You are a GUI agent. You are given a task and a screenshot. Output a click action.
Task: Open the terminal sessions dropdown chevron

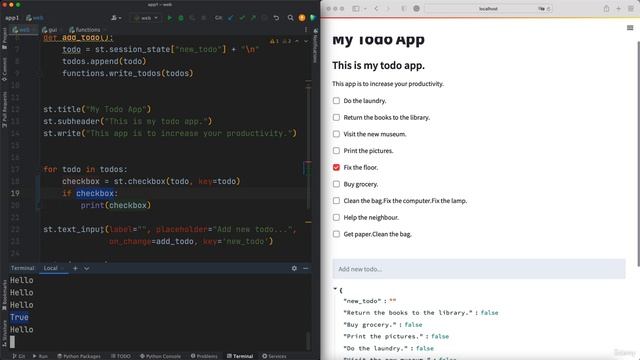[x=87, y=268]
